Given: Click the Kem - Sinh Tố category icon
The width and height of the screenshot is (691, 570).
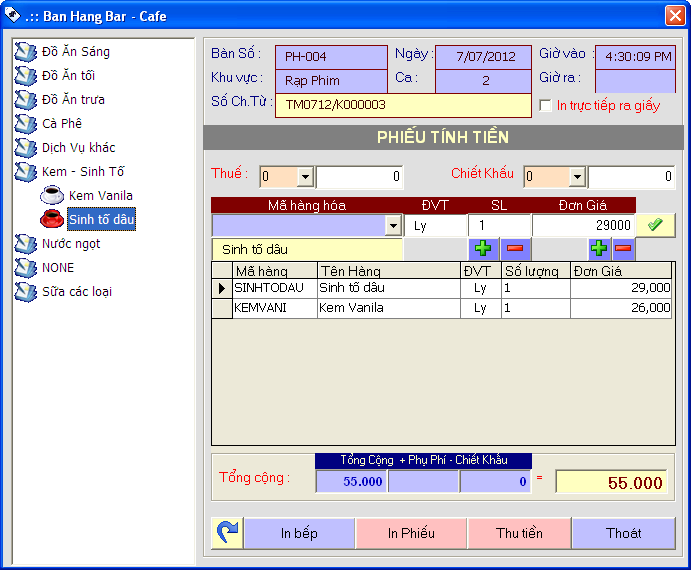Looking at the screenshot, I should pos(26,171).
